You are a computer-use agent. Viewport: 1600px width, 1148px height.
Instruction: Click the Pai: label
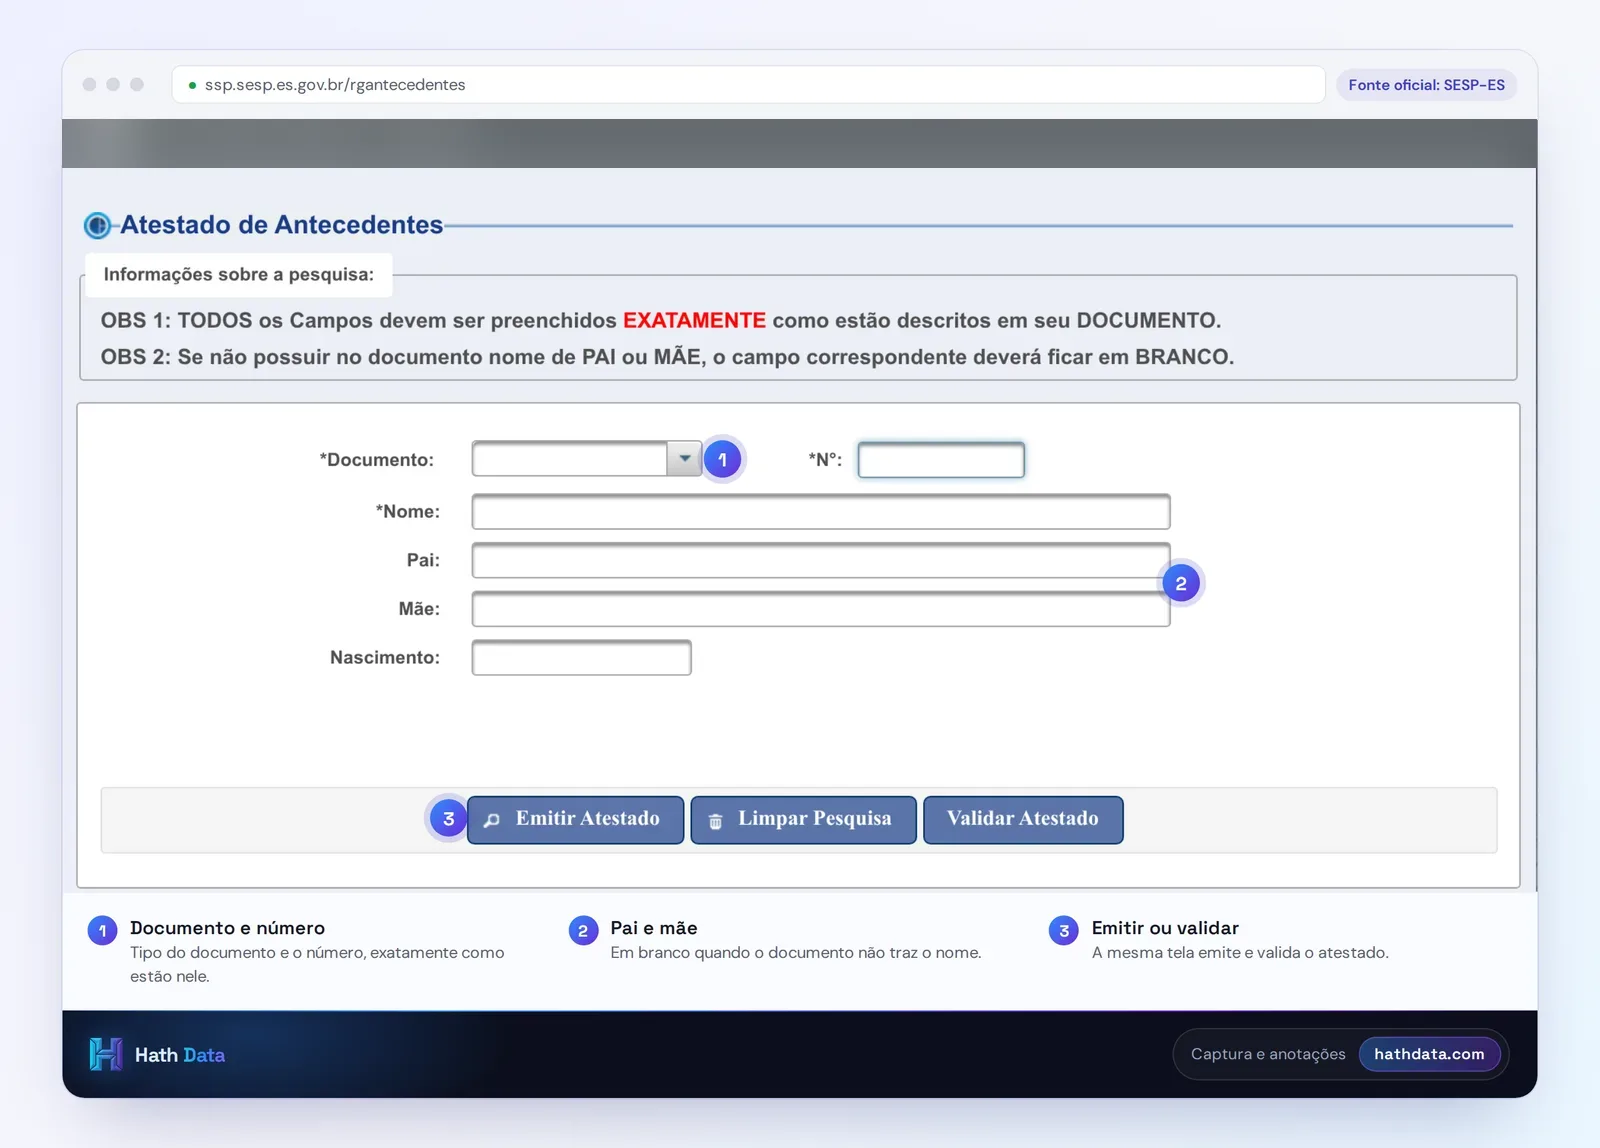[x=423, y=560]
